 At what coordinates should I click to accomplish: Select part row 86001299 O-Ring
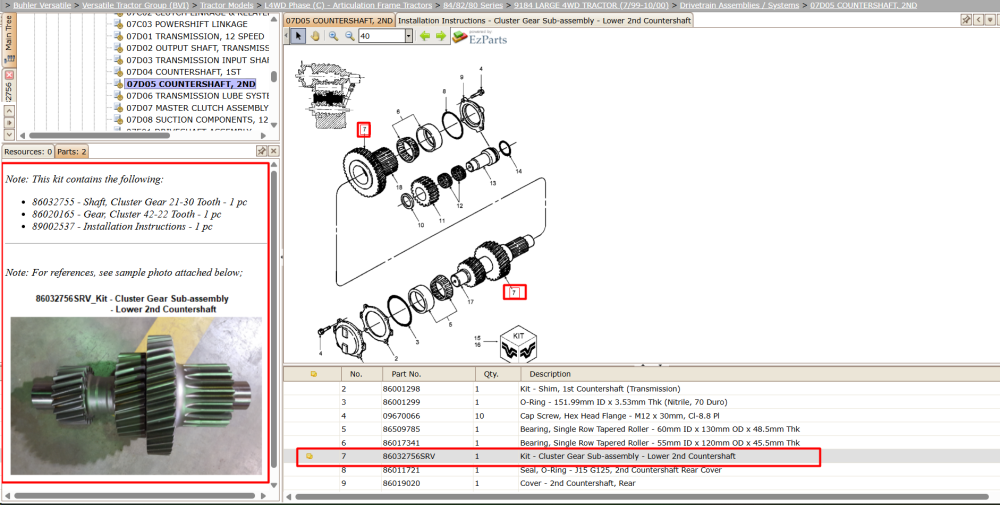coord(642,402)
